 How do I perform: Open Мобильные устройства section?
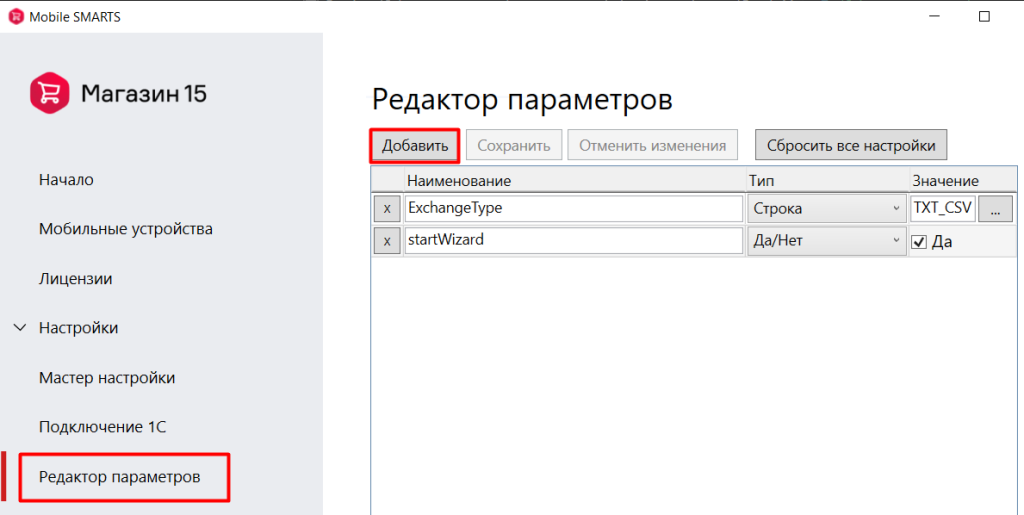click(126, 229)
